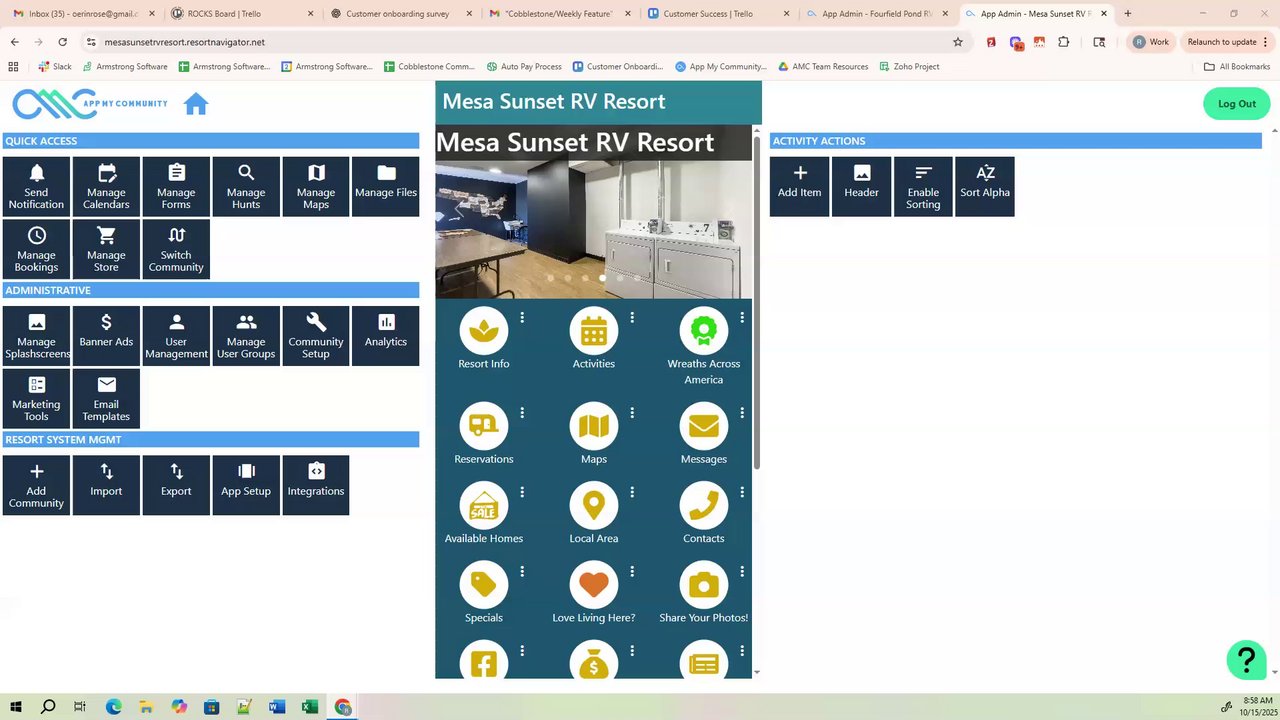
Task: Click Switch Community tile
Action: point(176,249)
